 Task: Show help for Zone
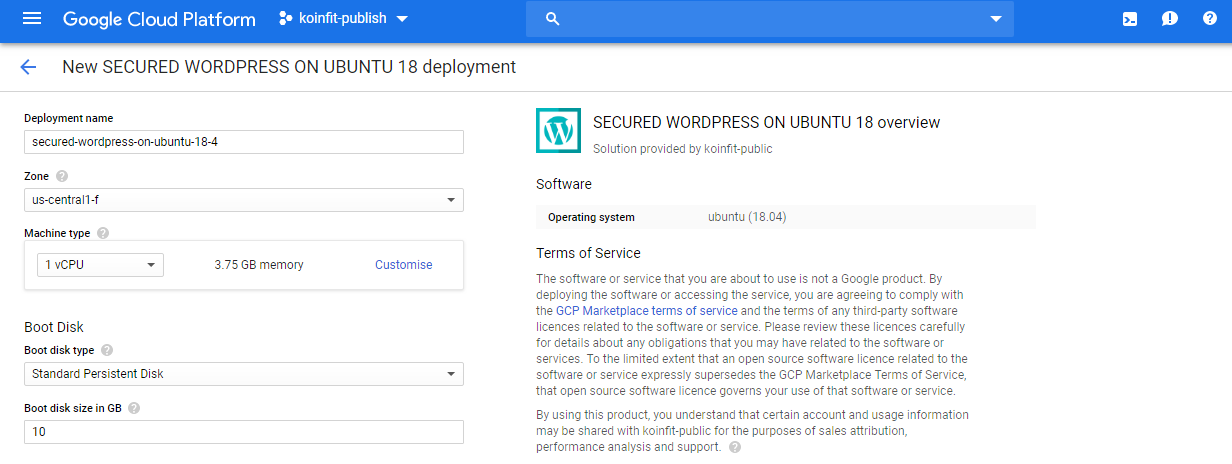coord(62,176)
